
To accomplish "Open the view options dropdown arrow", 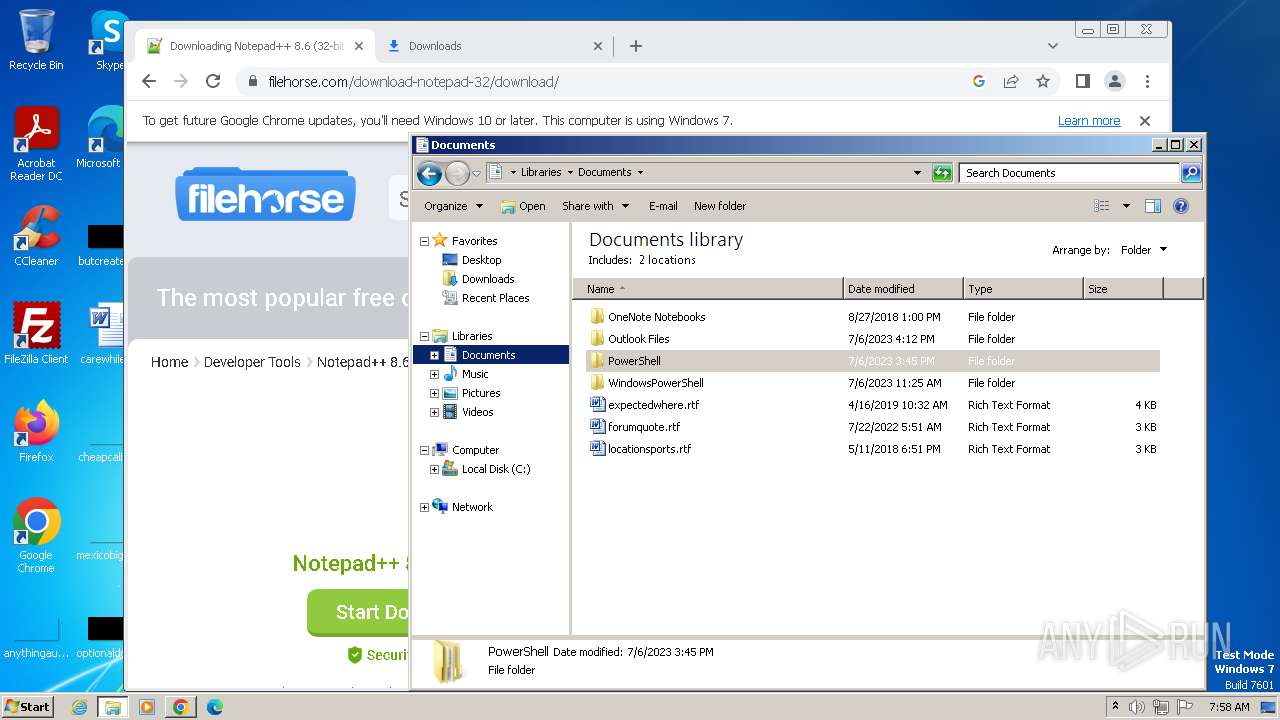I will pos(1126,206).
